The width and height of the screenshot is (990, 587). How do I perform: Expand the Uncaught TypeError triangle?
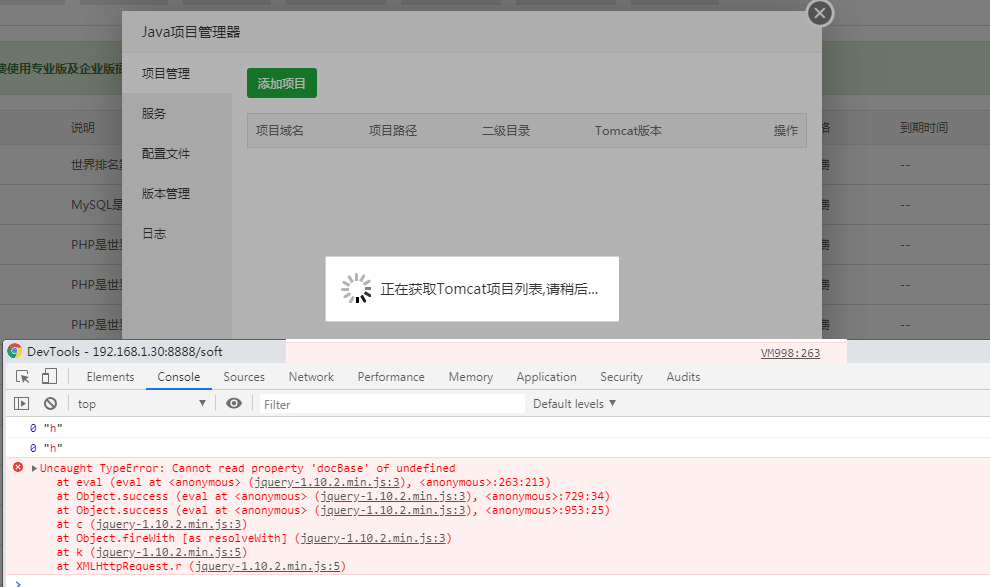tap(34, 468)
